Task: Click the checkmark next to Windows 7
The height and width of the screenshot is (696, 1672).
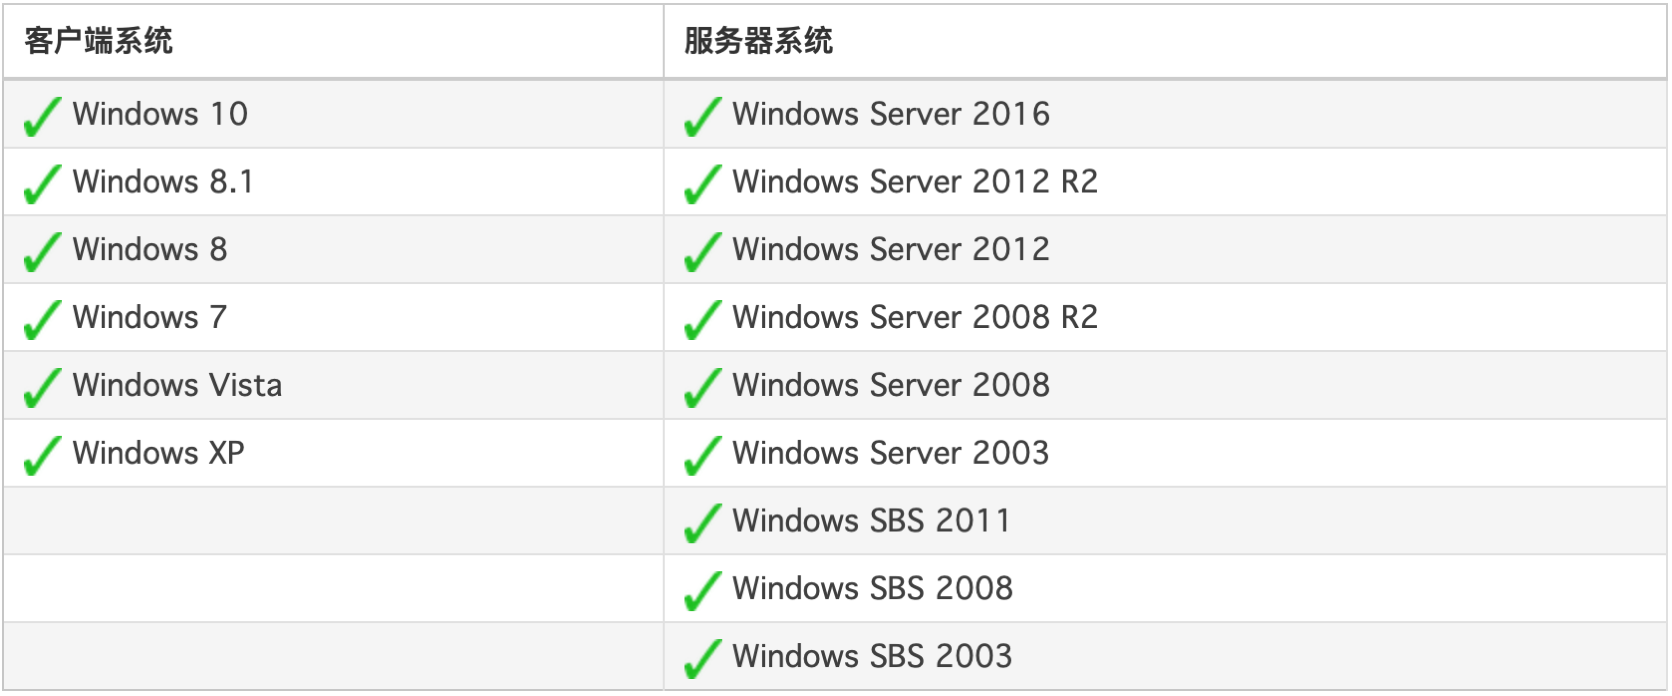Action: 42,320
